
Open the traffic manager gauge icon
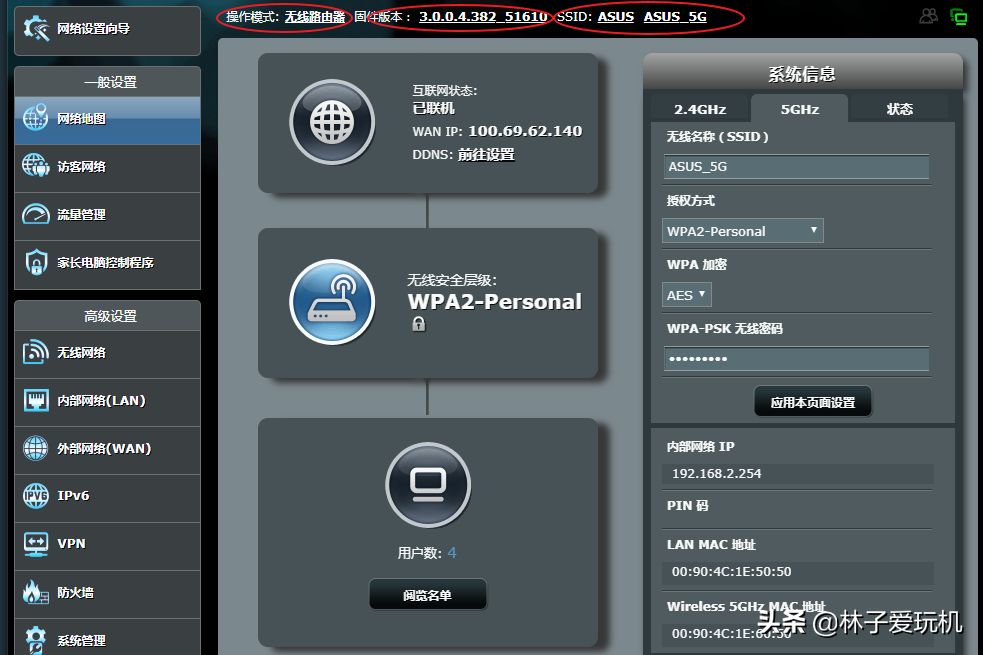click(35, 214)
